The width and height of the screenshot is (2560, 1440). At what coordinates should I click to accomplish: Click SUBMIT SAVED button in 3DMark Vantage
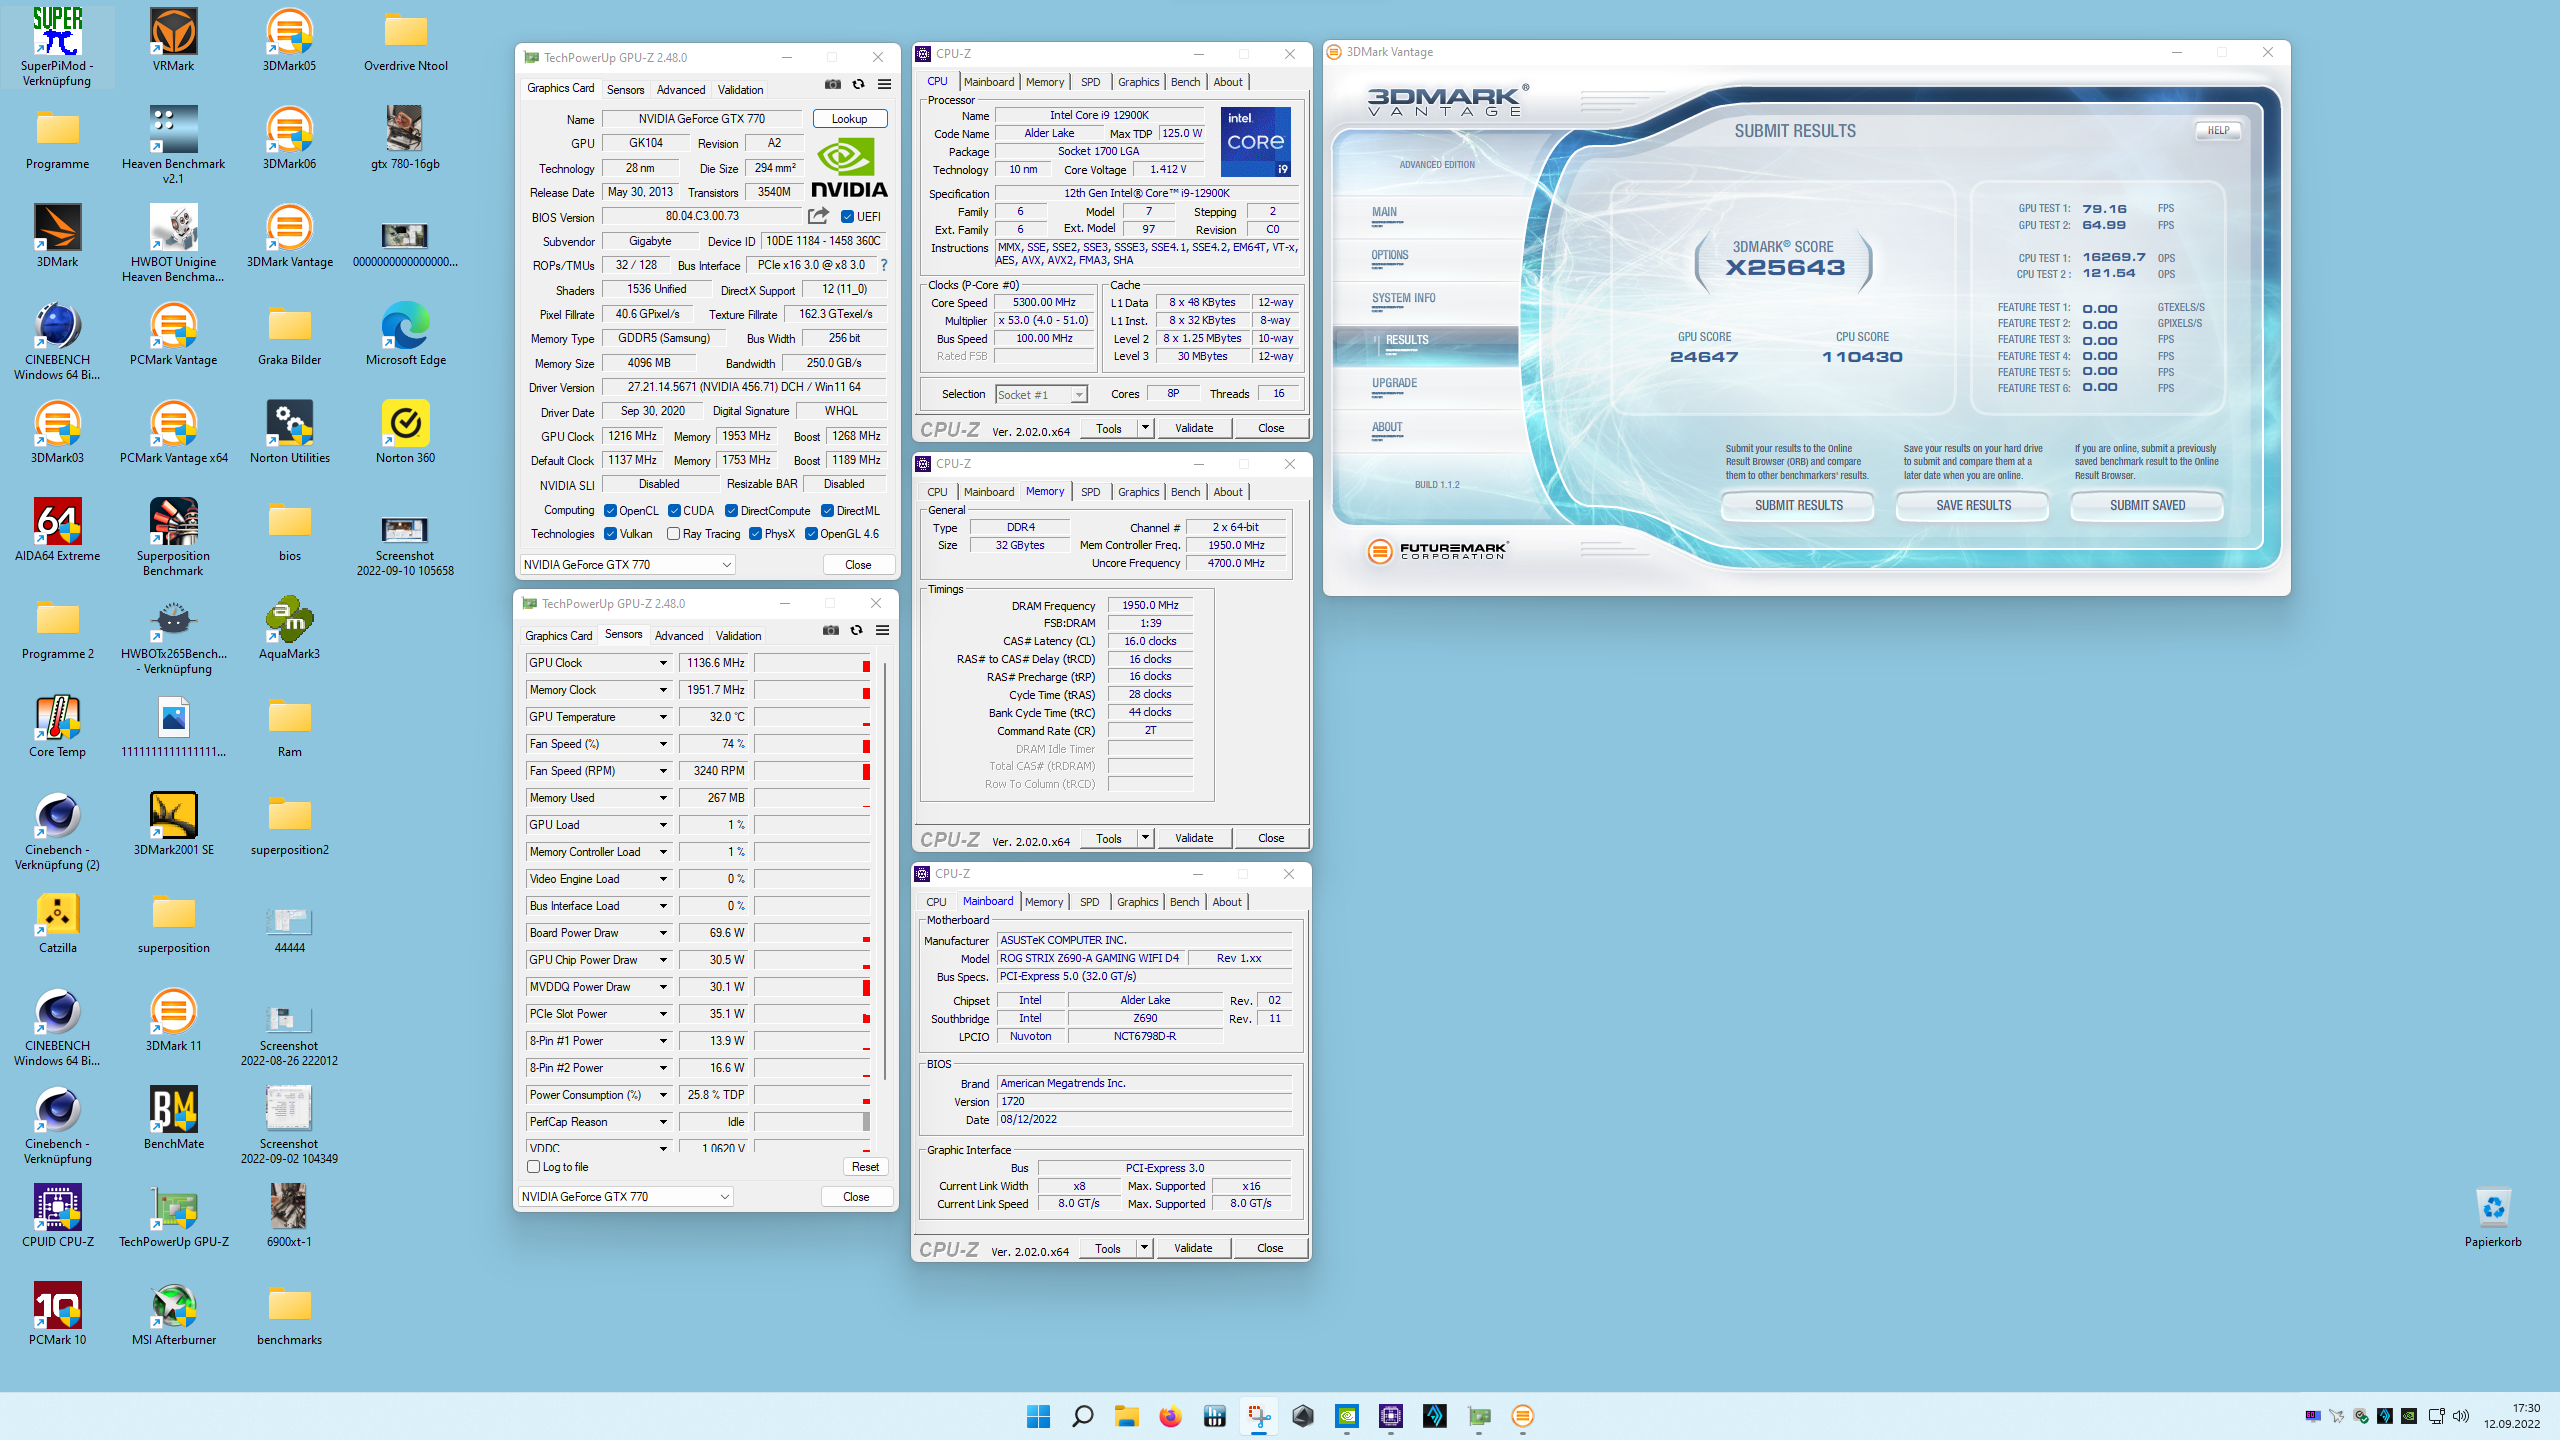click(2147, 505)
